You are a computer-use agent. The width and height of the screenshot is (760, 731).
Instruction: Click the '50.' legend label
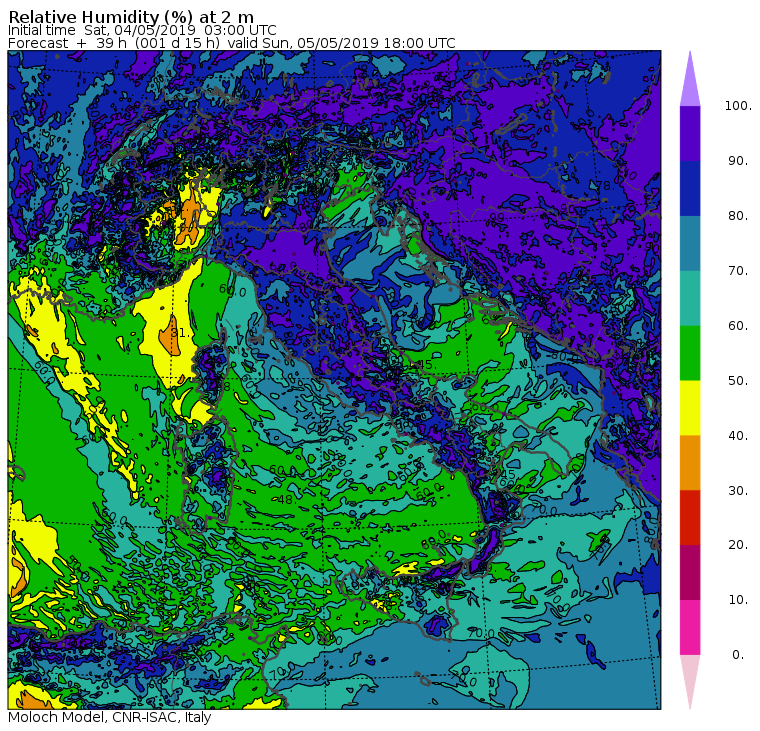coord(738,381)
